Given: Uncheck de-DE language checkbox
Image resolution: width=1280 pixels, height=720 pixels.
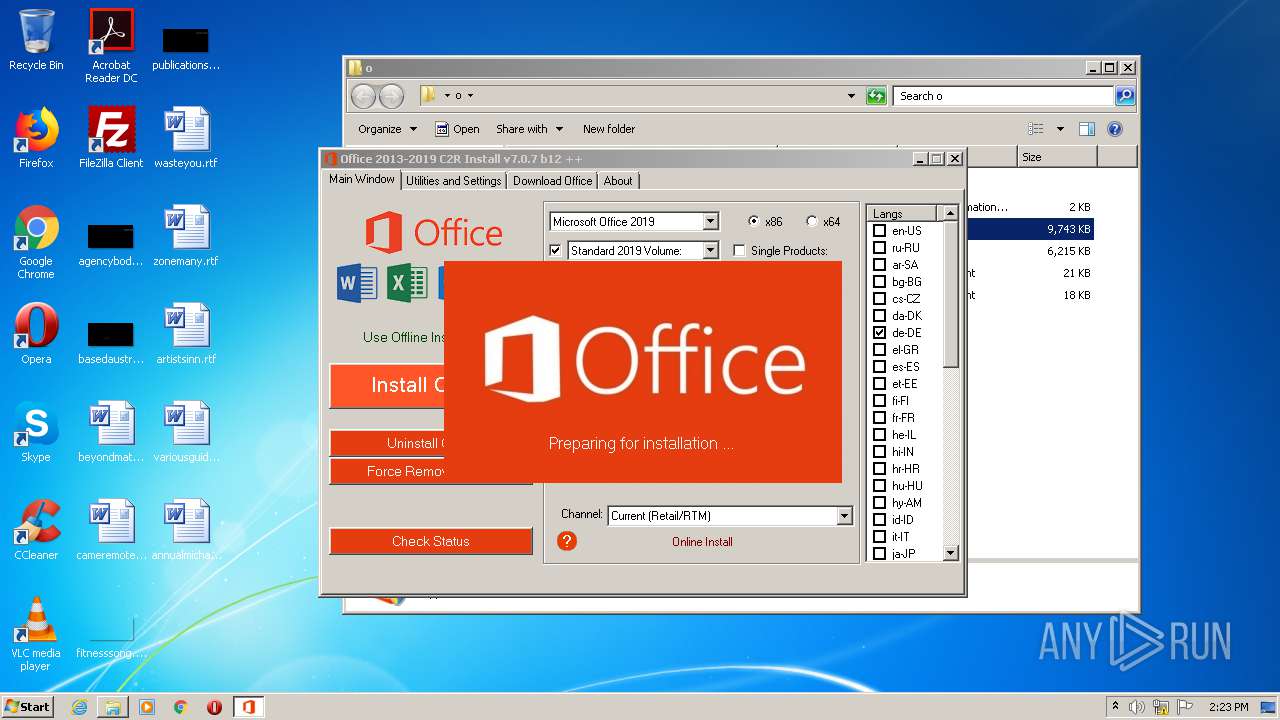Looking at the screenshot, I should point(880,332).
